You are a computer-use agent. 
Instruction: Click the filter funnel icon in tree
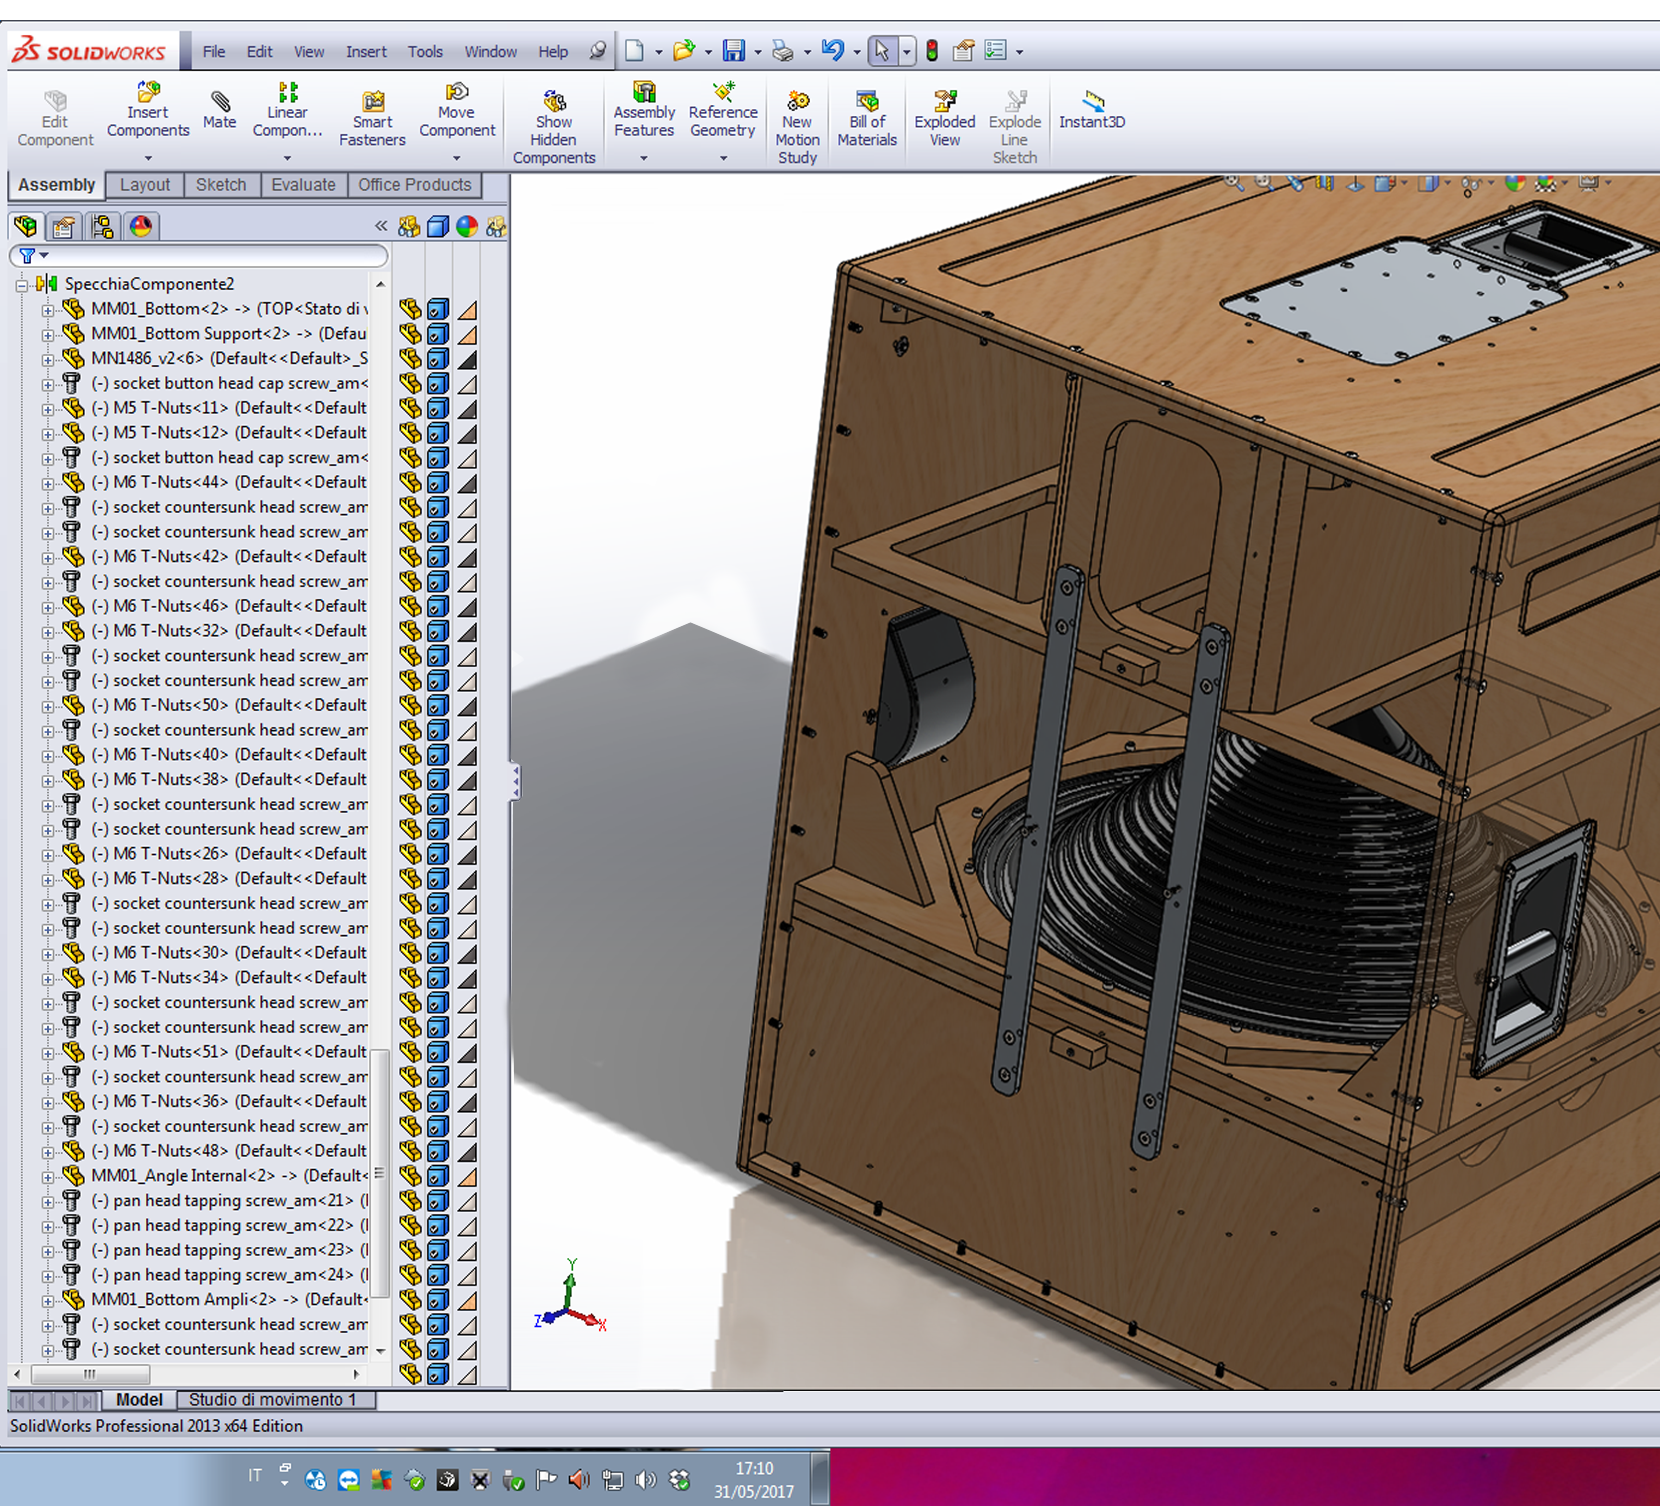tap(28, 256)
